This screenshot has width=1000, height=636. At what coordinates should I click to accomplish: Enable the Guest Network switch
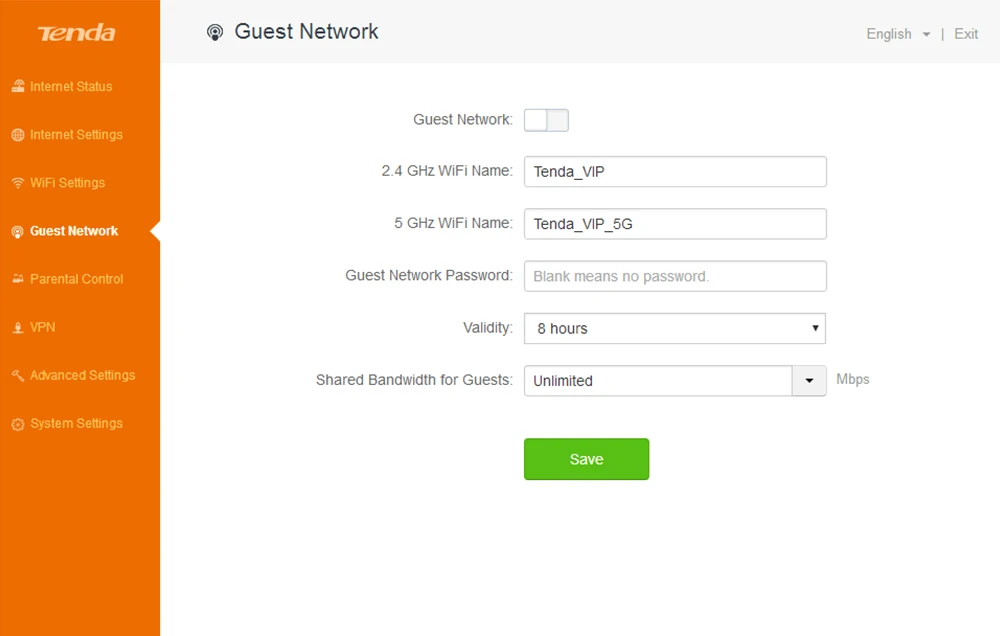point(547,120)
